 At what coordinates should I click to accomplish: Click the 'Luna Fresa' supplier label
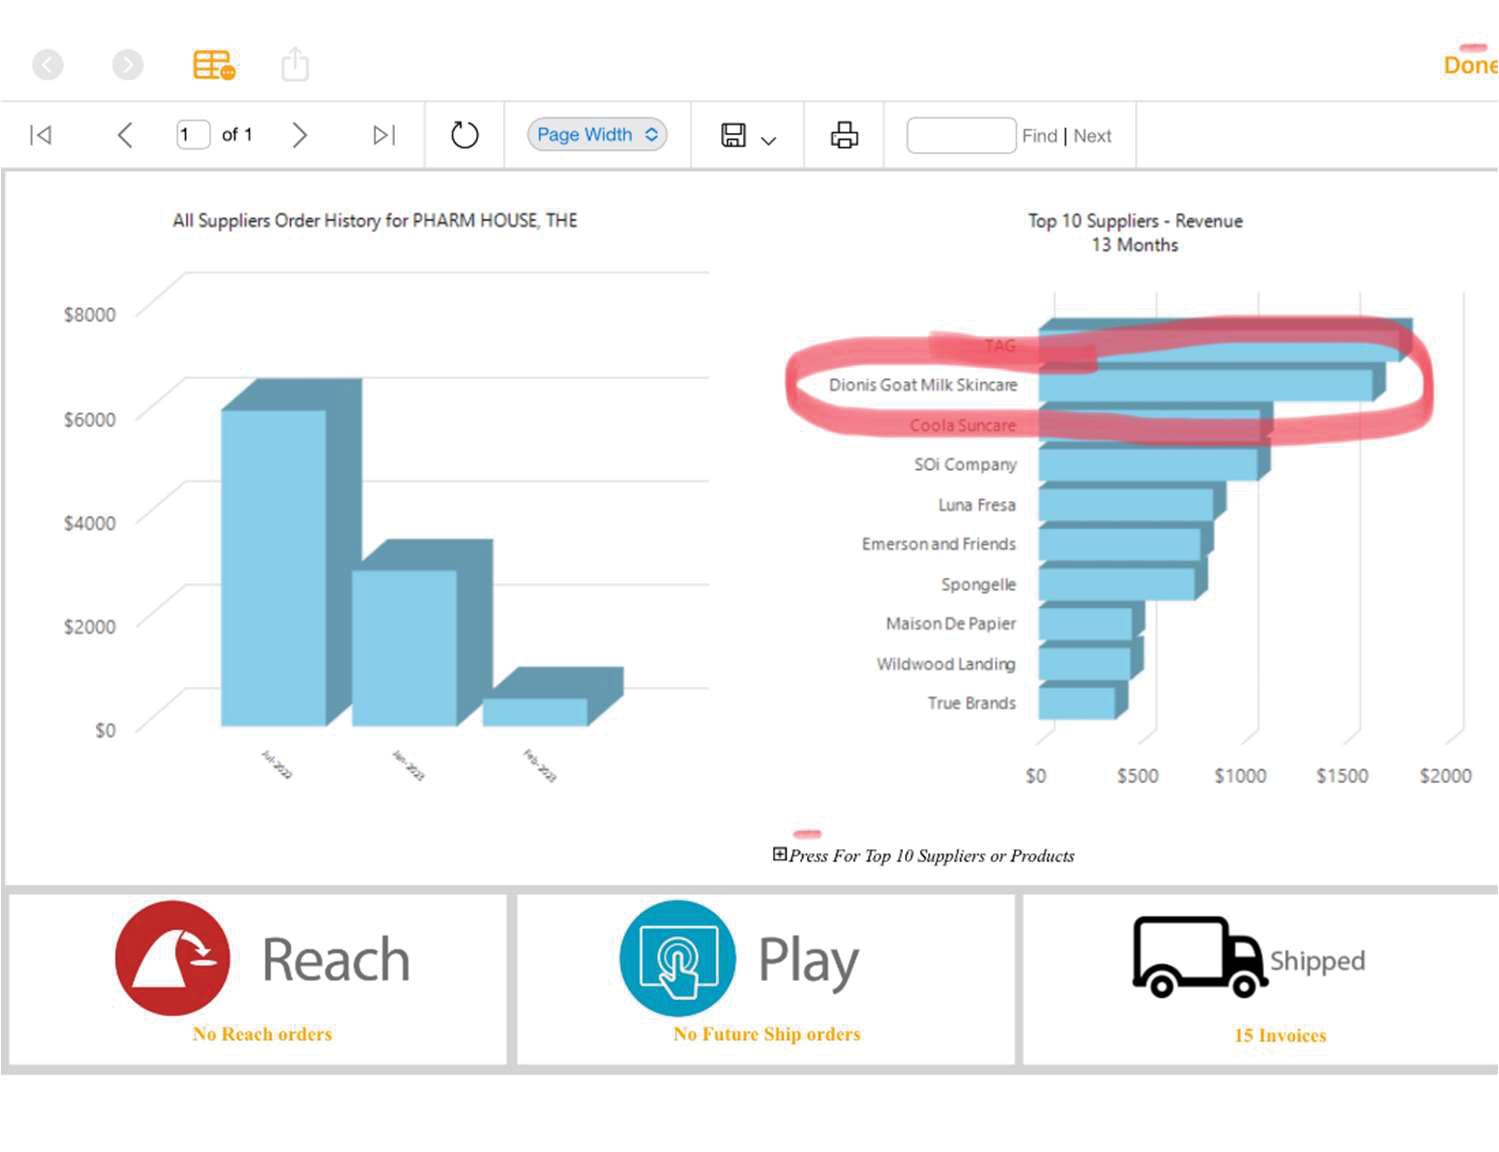pos(977,505)
